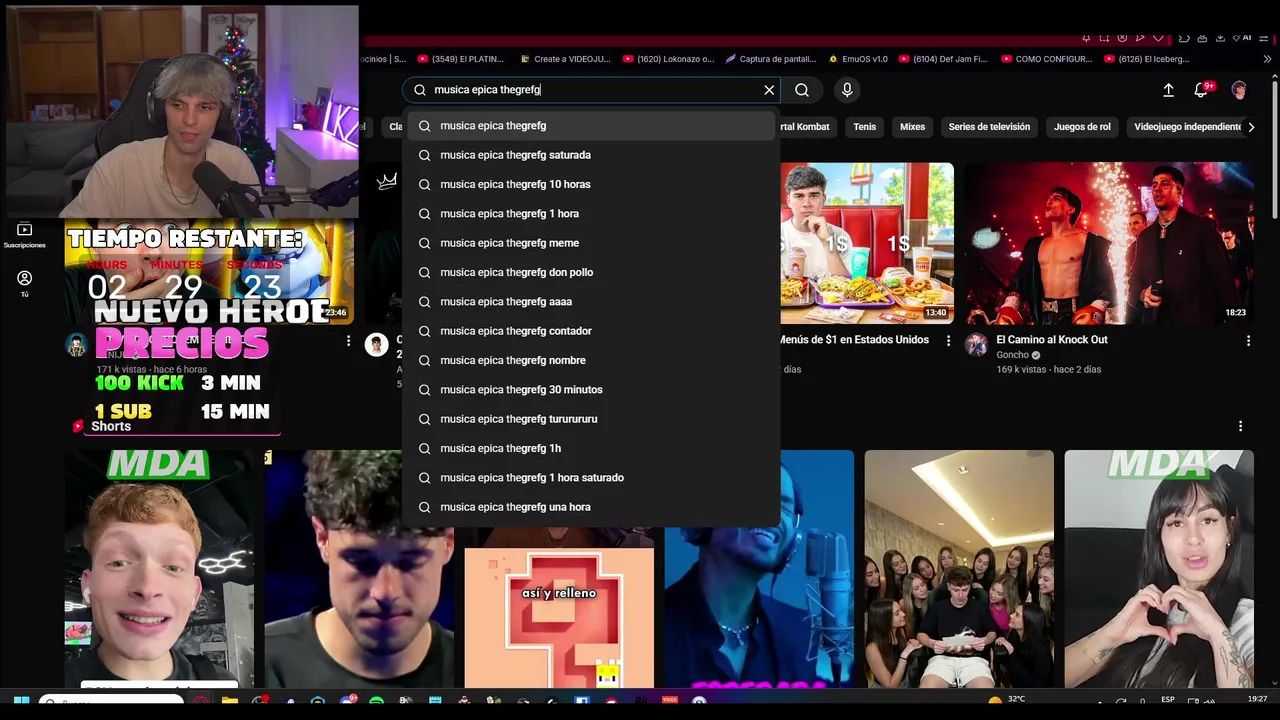This screenshot has height=720, width=1280.
Task: Open the 'Captura de pantall...' bookmark
Action: (772, 59)
